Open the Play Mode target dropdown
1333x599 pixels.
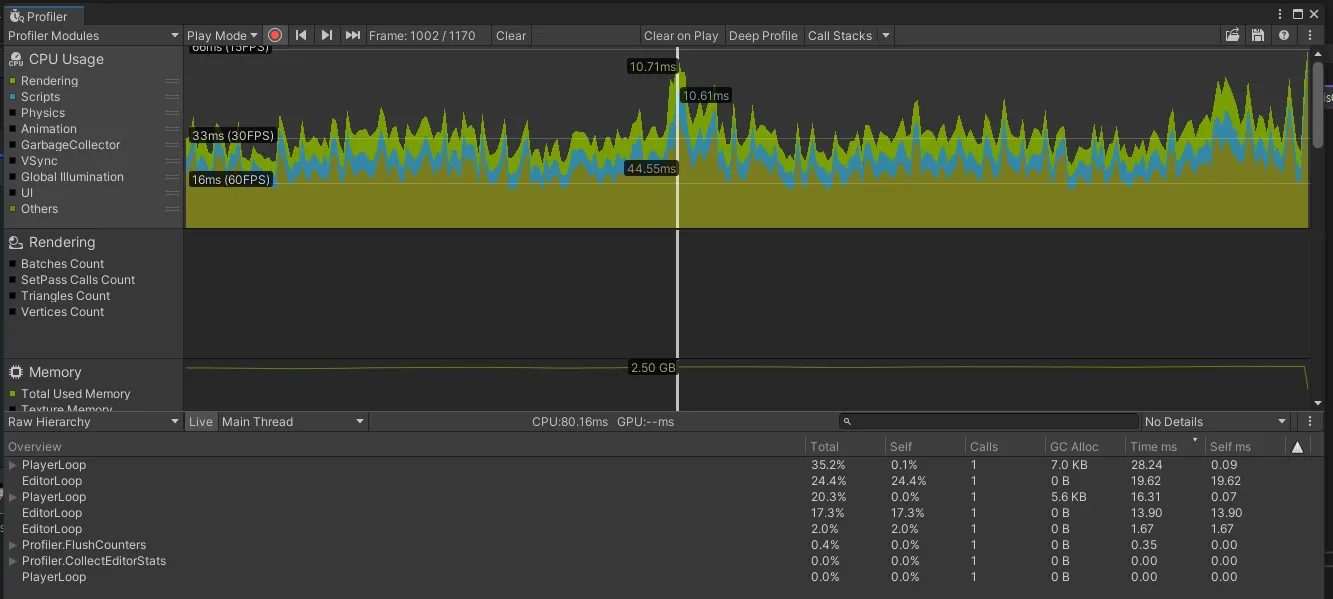(x=222, y=35)
